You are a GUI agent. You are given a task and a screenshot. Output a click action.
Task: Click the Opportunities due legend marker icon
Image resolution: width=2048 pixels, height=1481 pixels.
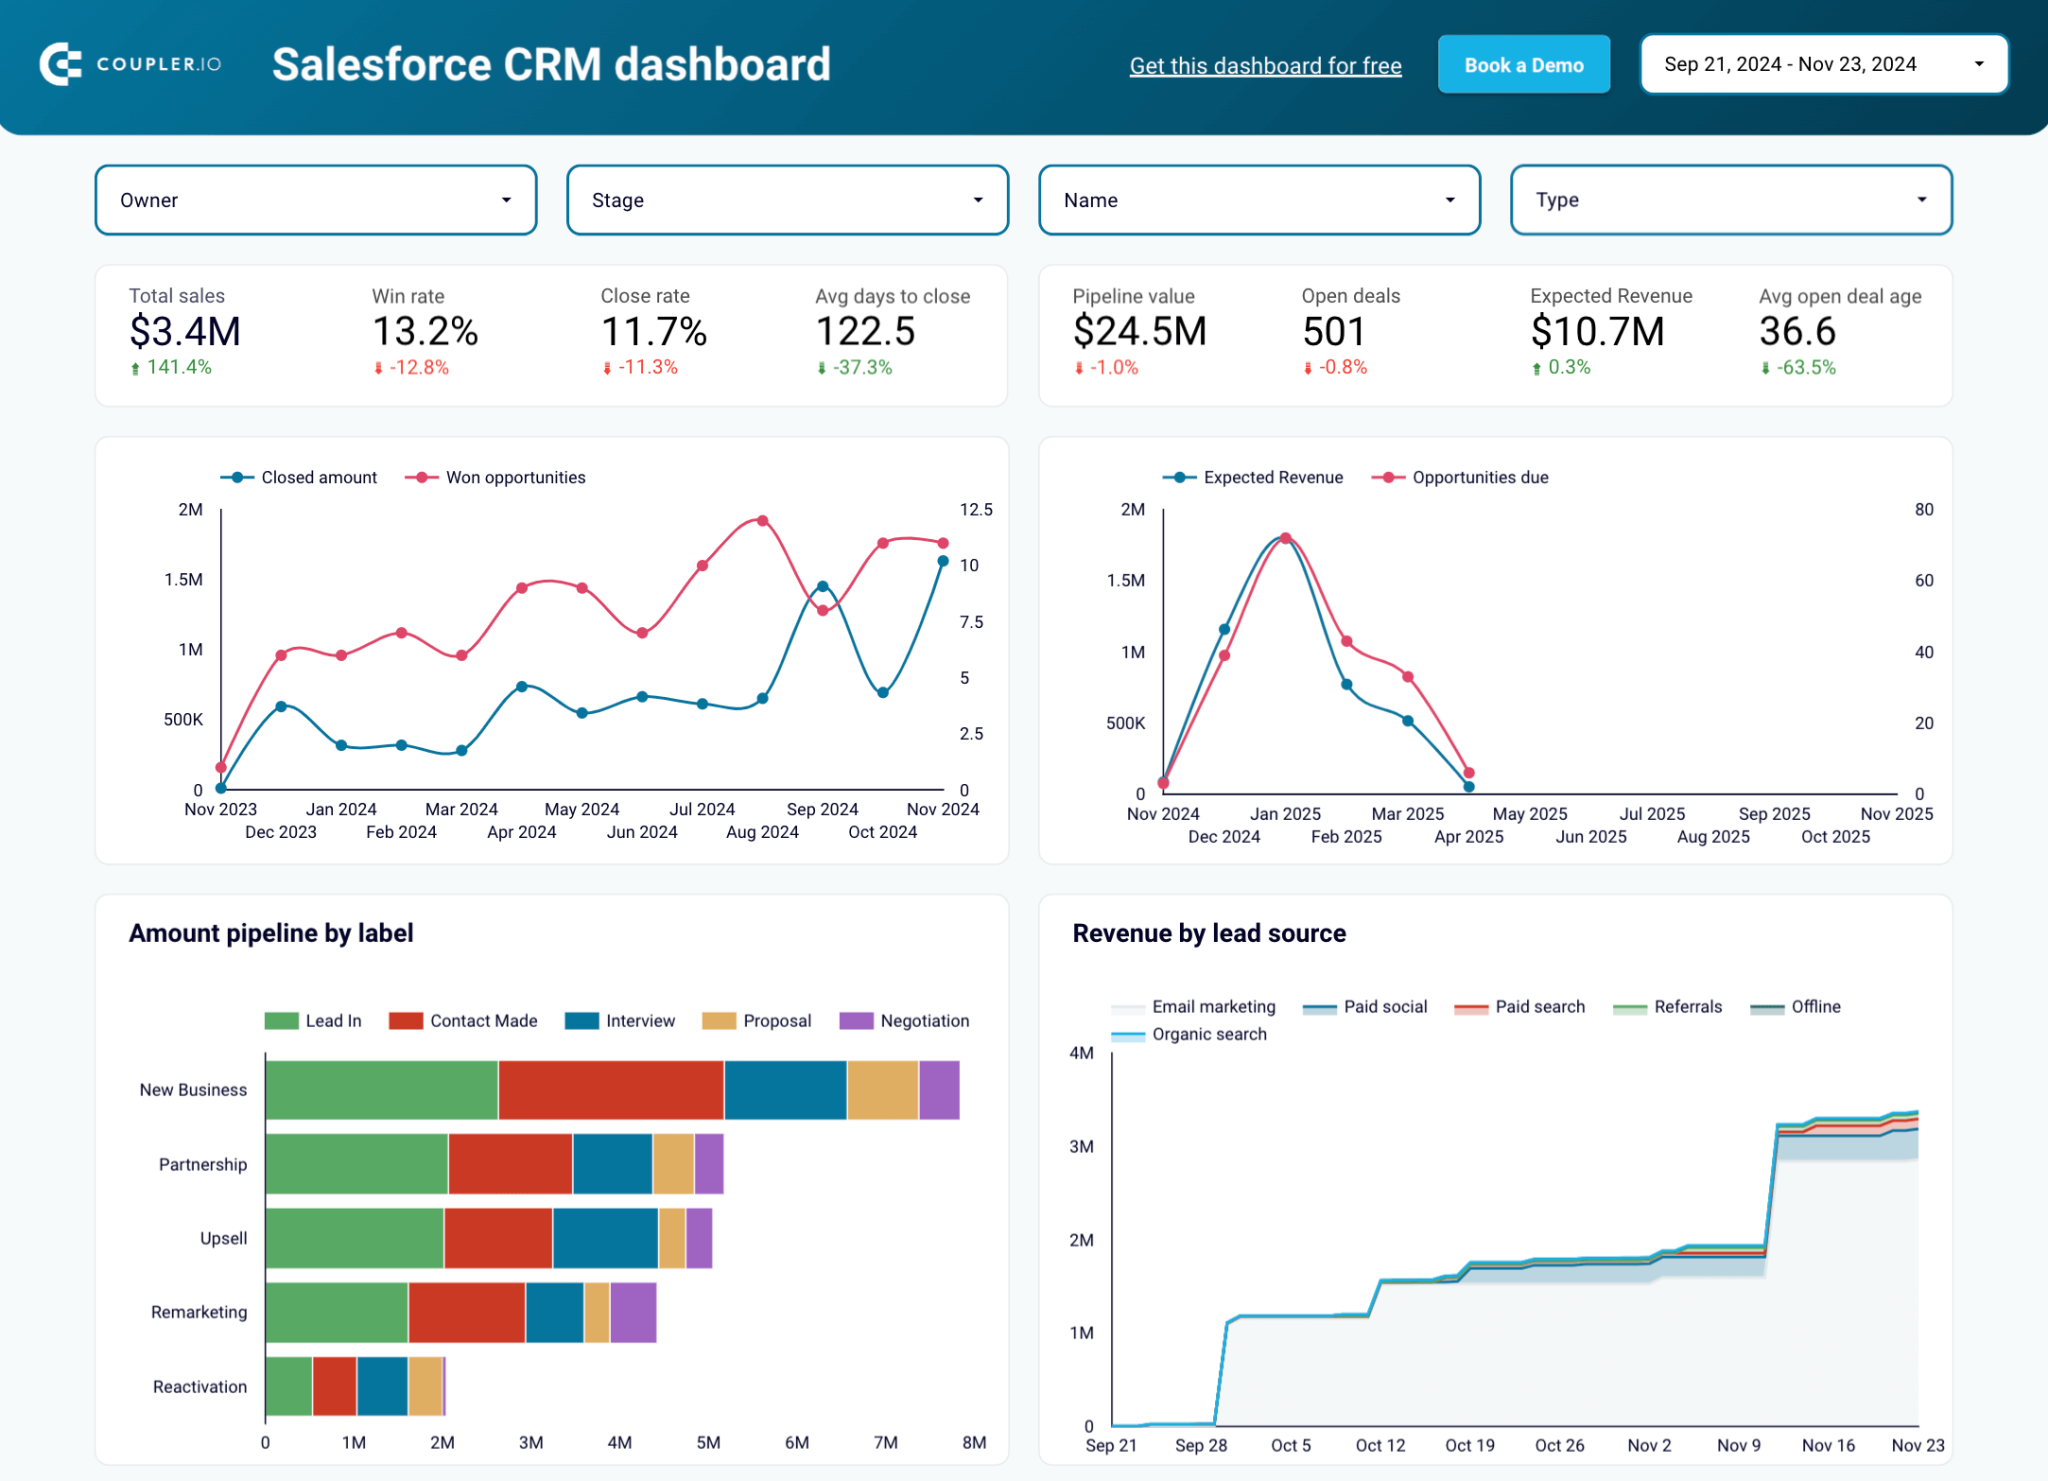(1388, 477)
